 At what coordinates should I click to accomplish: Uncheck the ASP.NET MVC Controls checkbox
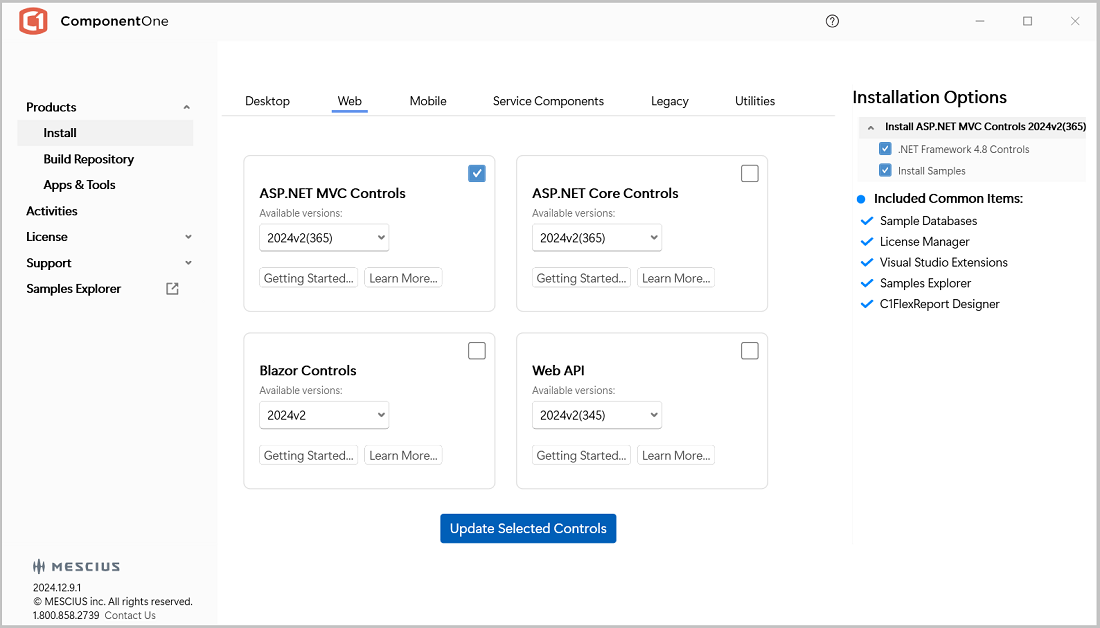[x=477, y=173]
